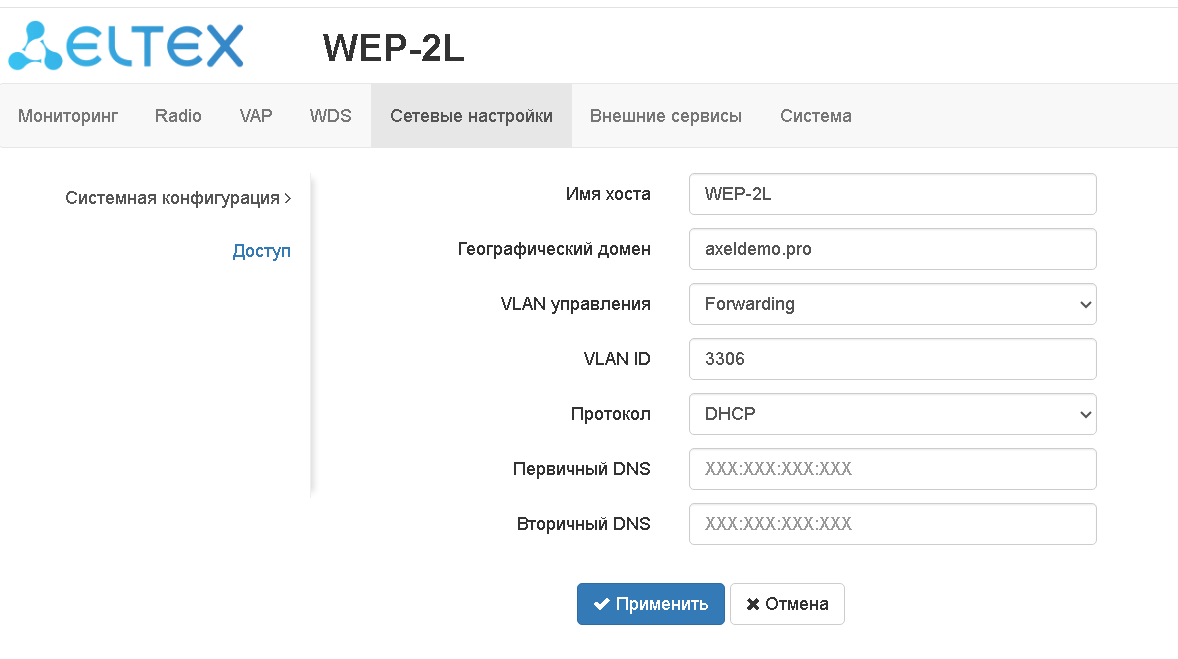Switch to the Мониторинг tab
Screen dimensions: 1178x659
click(x=68, y=116)
